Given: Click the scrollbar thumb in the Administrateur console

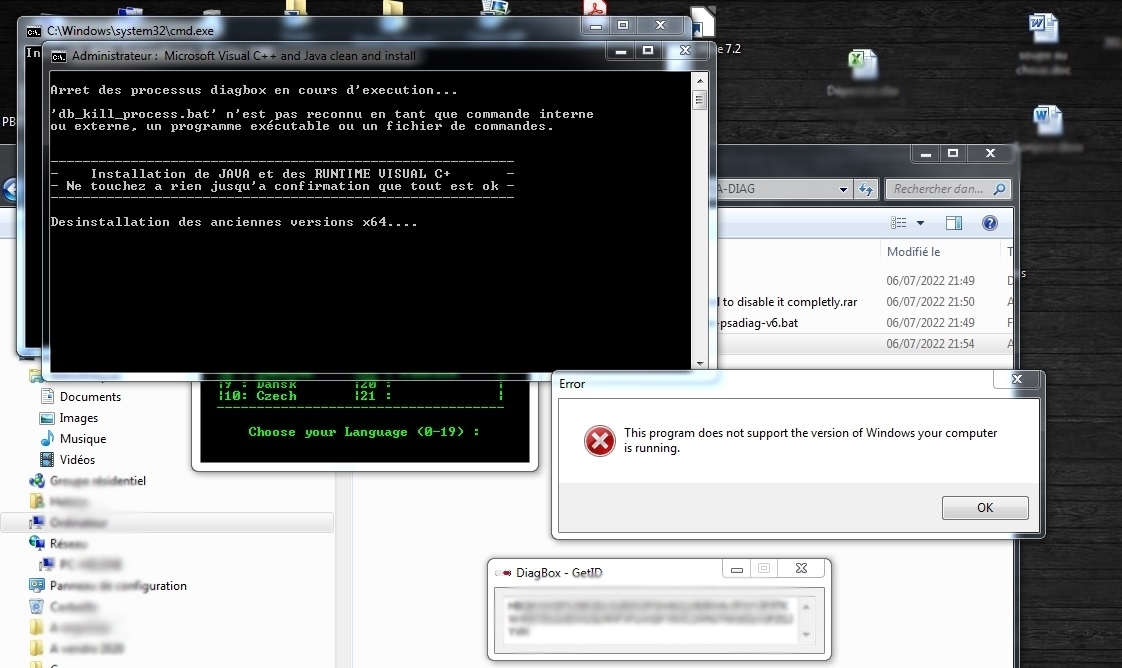Looking at the screenshot, I should click(x=700, y=100).
